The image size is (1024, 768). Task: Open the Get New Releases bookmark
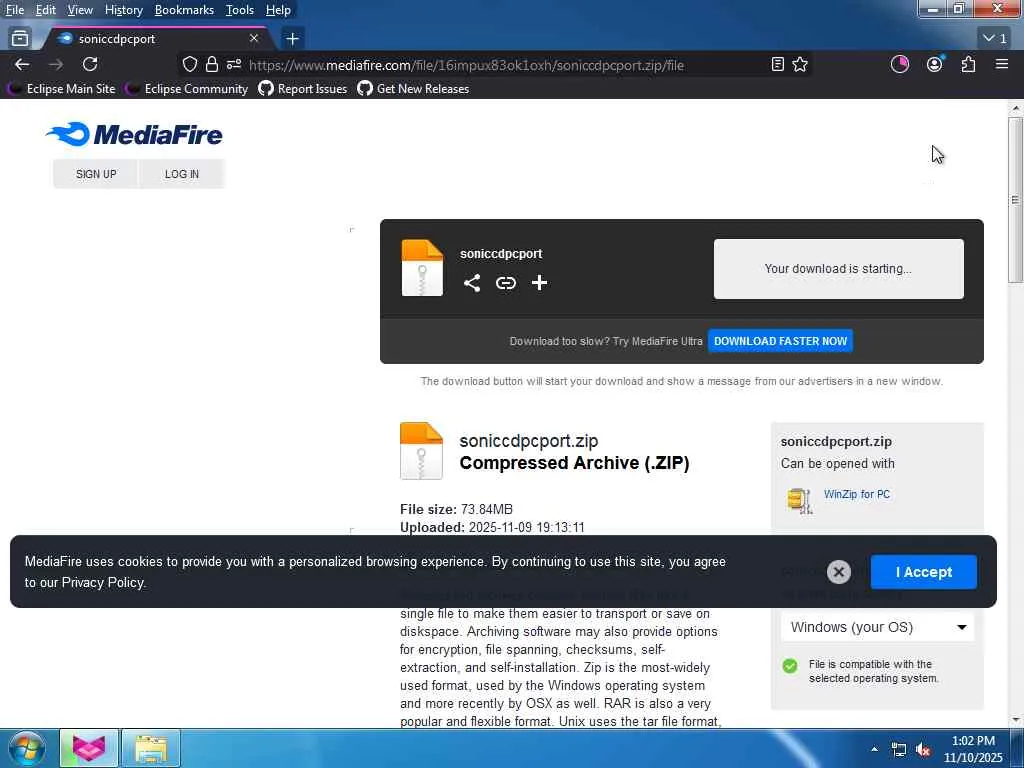tap(413, 89)
